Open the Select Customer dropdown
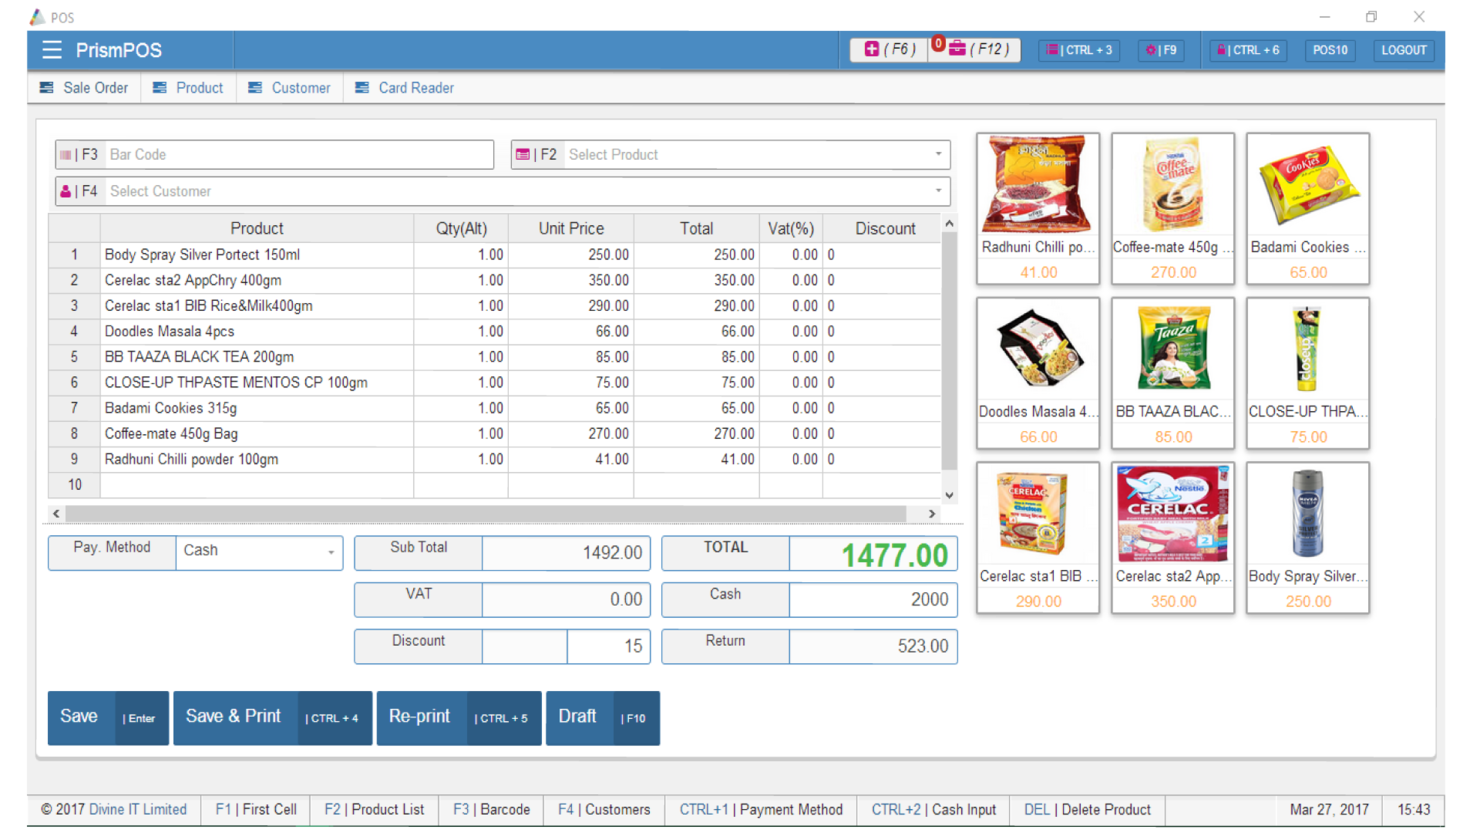The height and width of the screenshot is (833, 1480). 938,191
